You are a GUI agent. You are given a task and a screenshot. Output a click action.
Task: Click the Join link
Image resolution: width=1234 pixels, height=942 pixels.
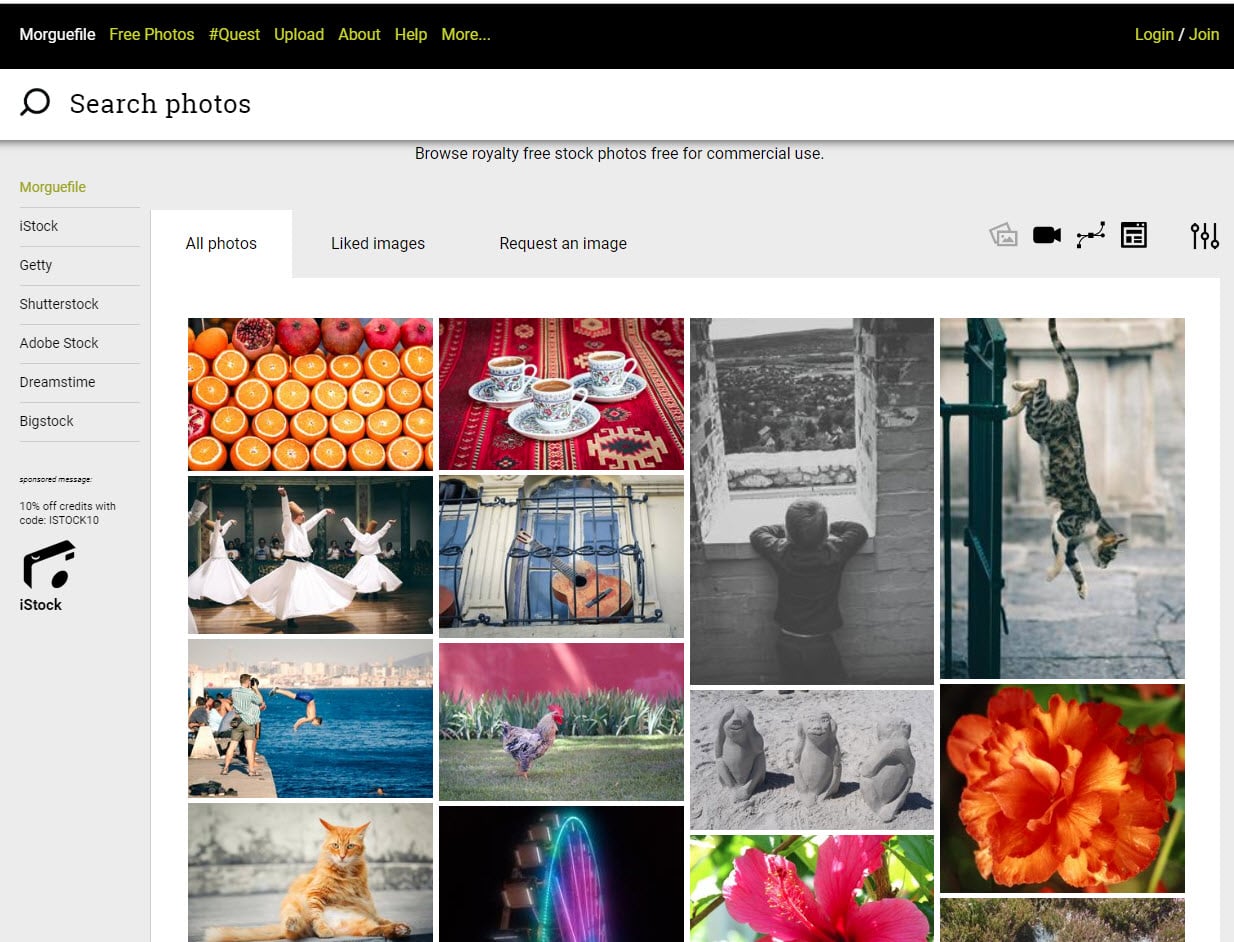1204,34
